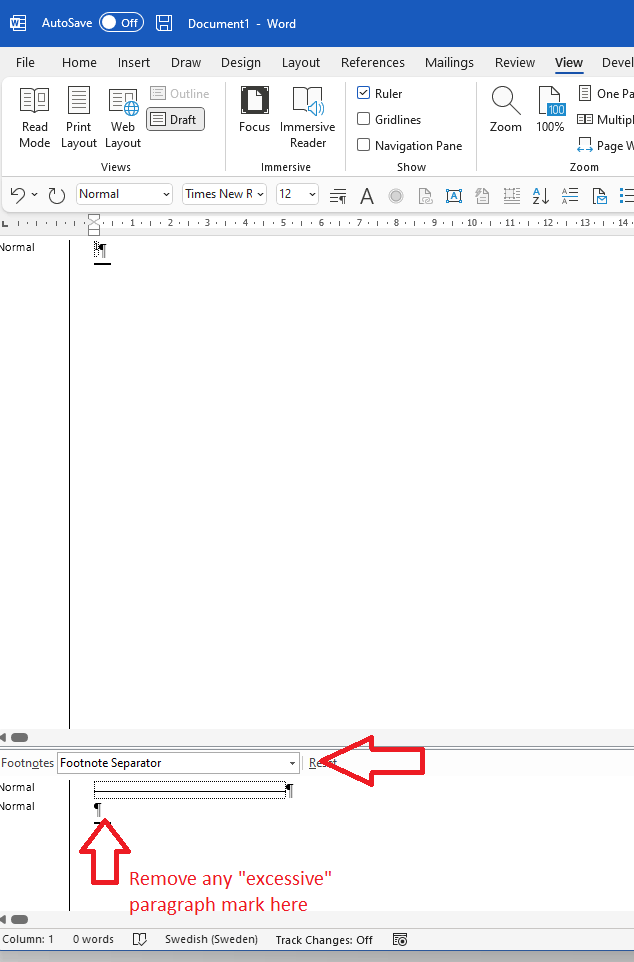Click the document link icon in quick toolbar
The width and height of the screenshot is (634, 962).
coord(425,196)
